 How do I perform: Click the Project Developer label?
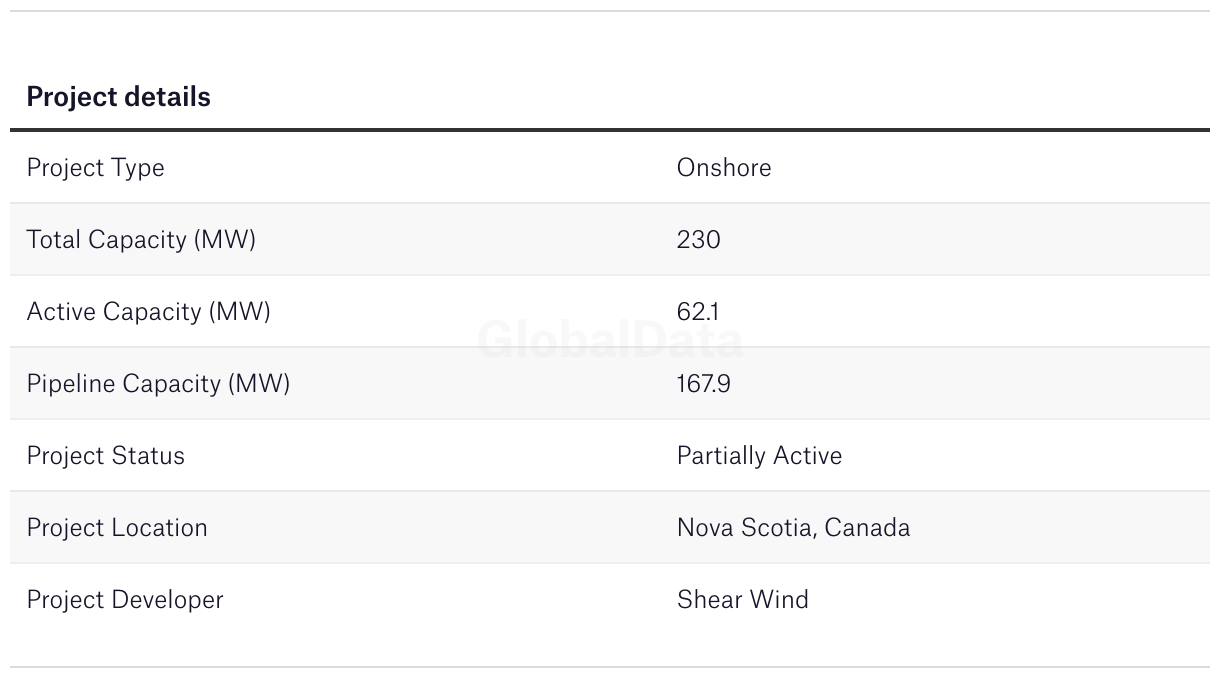point(125,600)
